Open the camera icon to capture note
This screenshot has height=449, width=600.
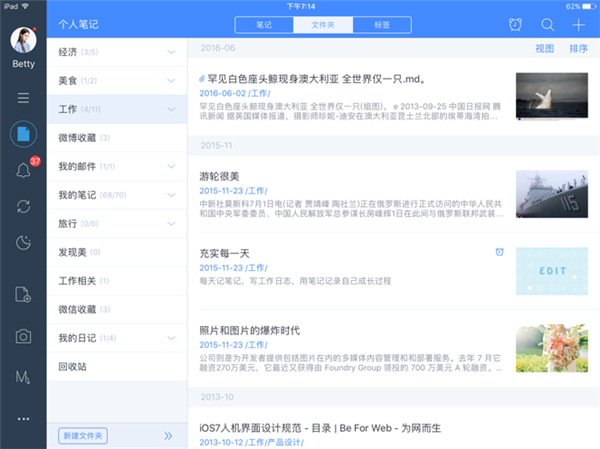22,335
